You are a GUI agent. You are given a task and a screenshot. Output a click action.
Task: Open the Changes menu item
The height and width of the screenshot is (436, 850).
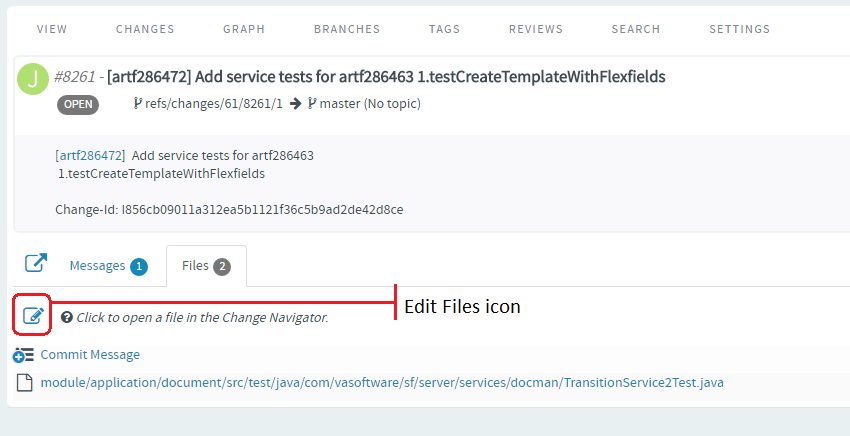[x=145, y=29]
